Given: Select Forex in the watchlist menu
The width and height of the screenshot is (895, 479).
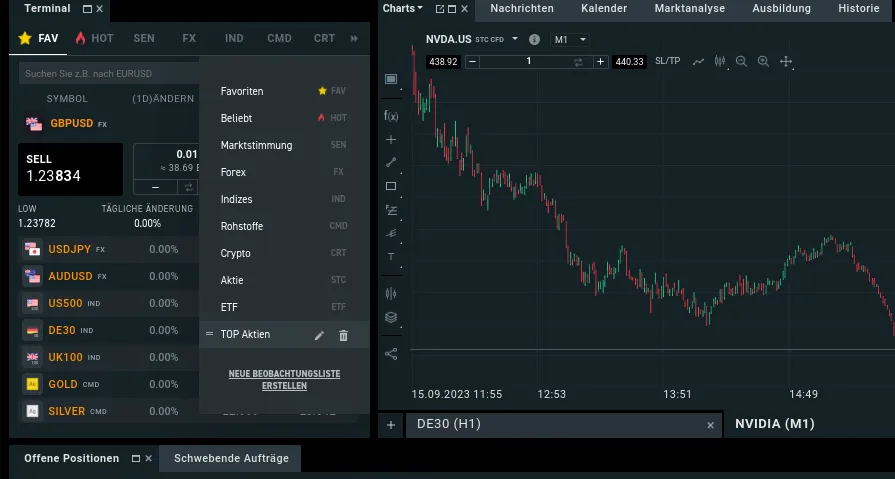Looking at the screenshot, I should 284,172.
